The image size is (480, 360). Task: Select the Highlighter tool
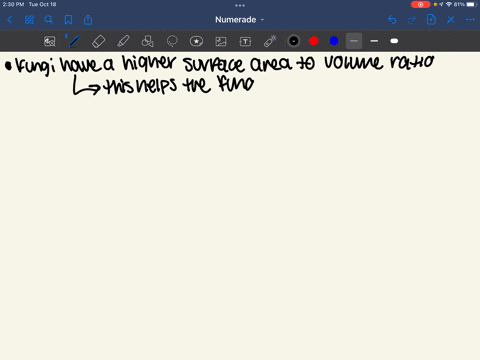123,41
